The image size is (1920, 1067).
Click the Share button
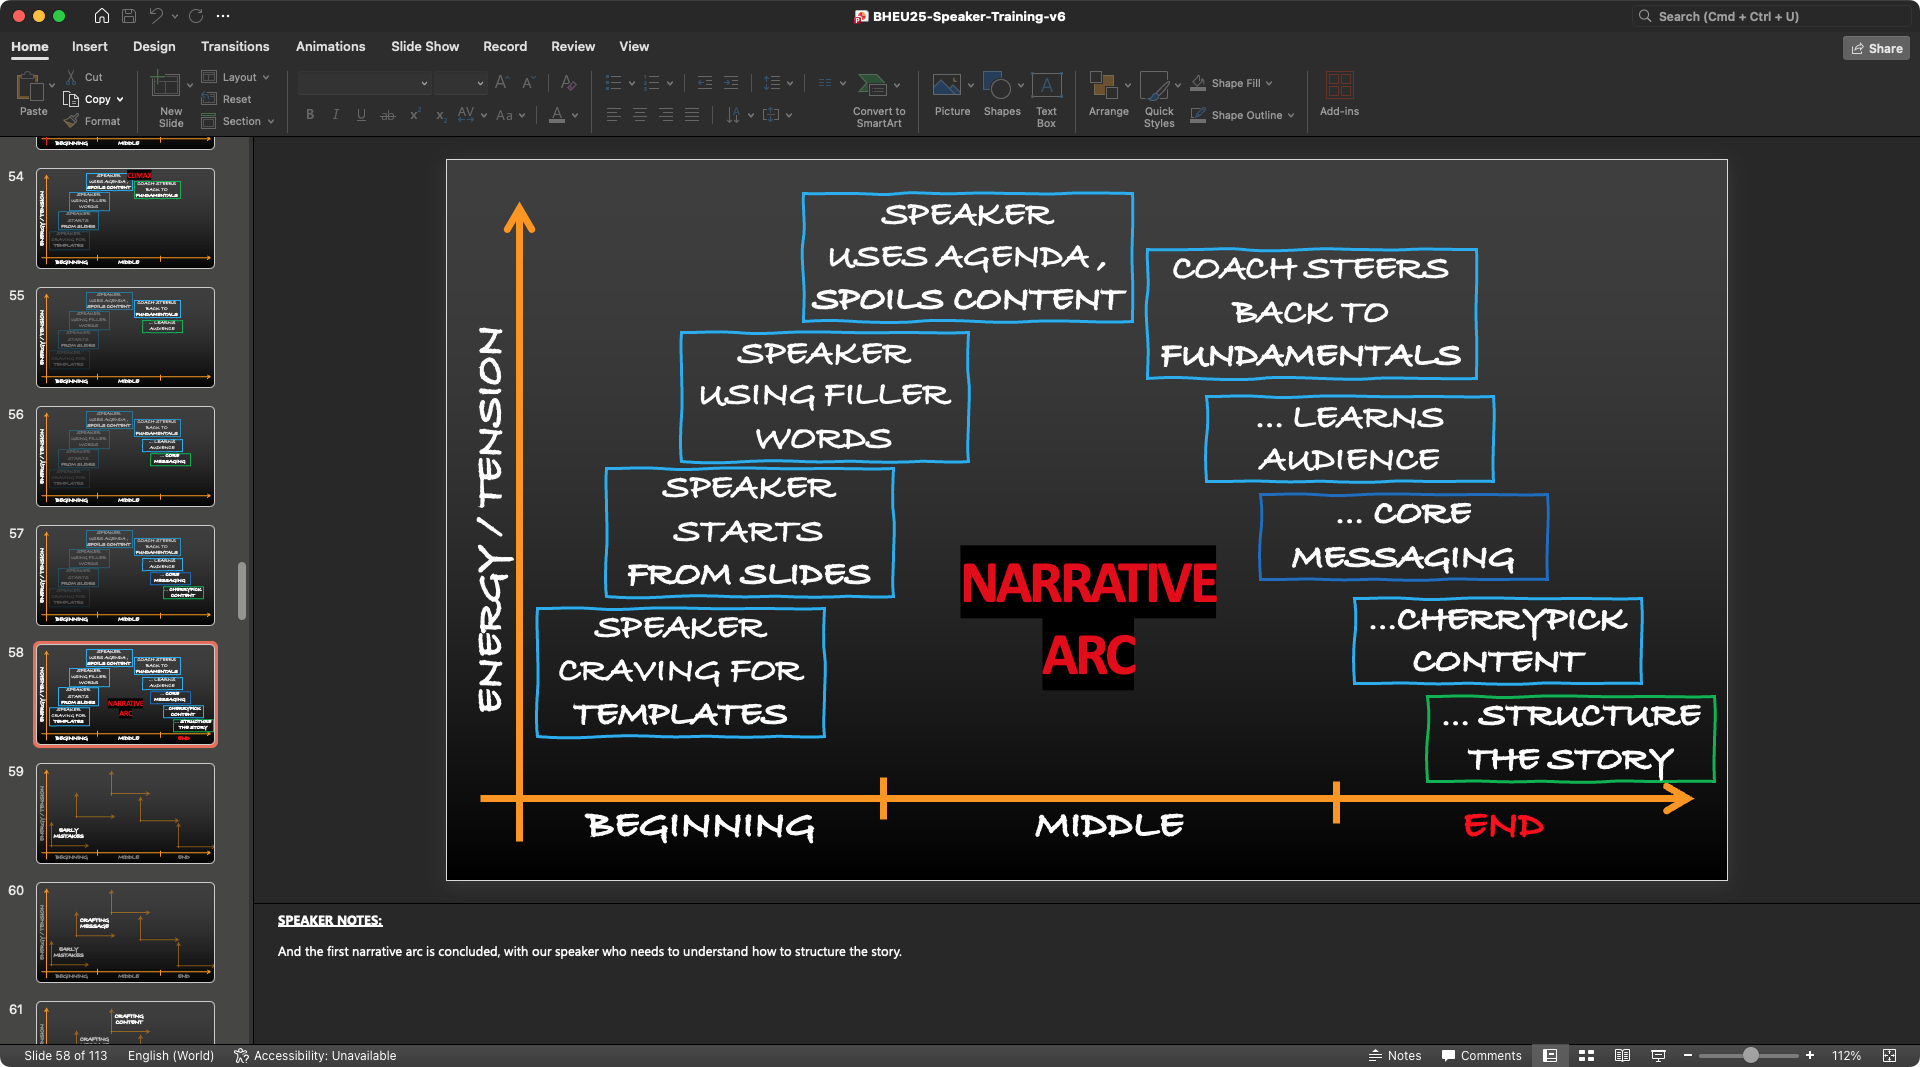pyautogui.click(x=1876, y=48)
